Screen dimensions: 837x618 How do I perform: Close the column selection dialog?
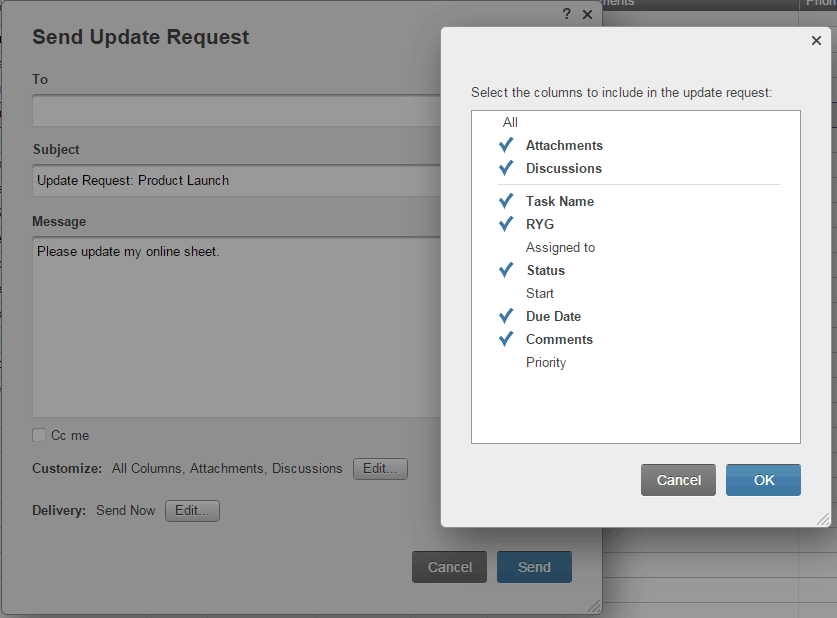click(816, 41)
